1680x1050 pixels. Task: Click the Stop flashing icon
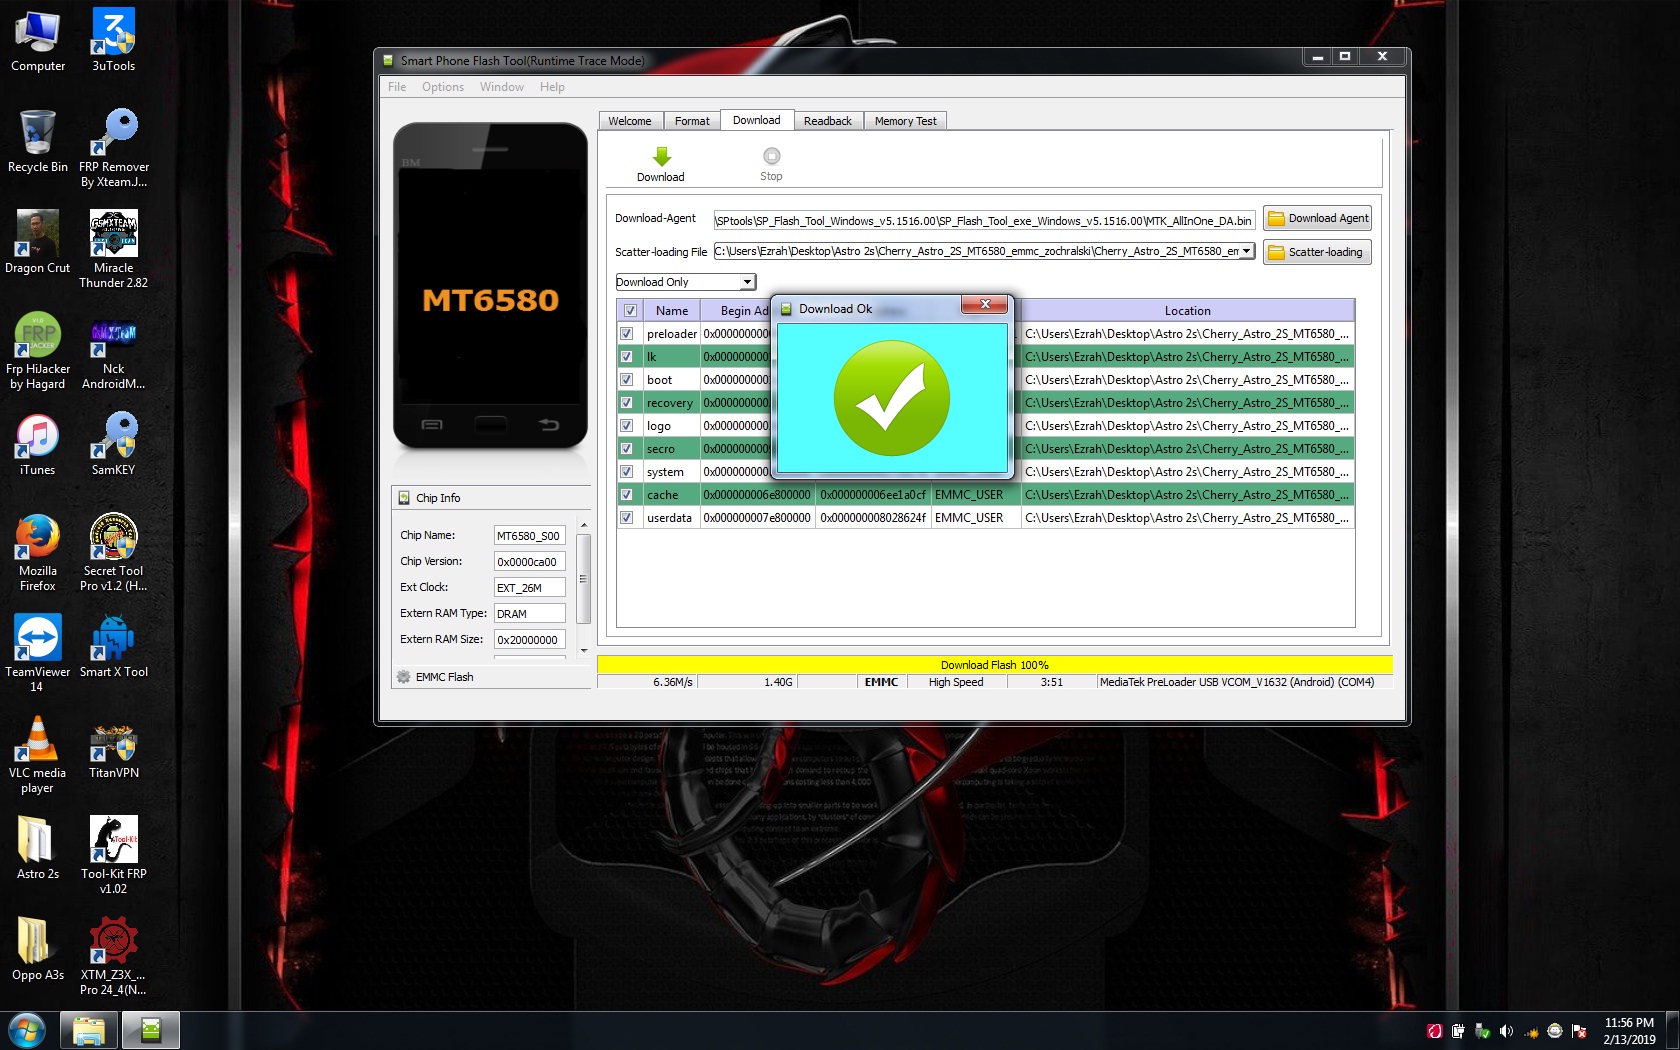(x=771, y=156)
